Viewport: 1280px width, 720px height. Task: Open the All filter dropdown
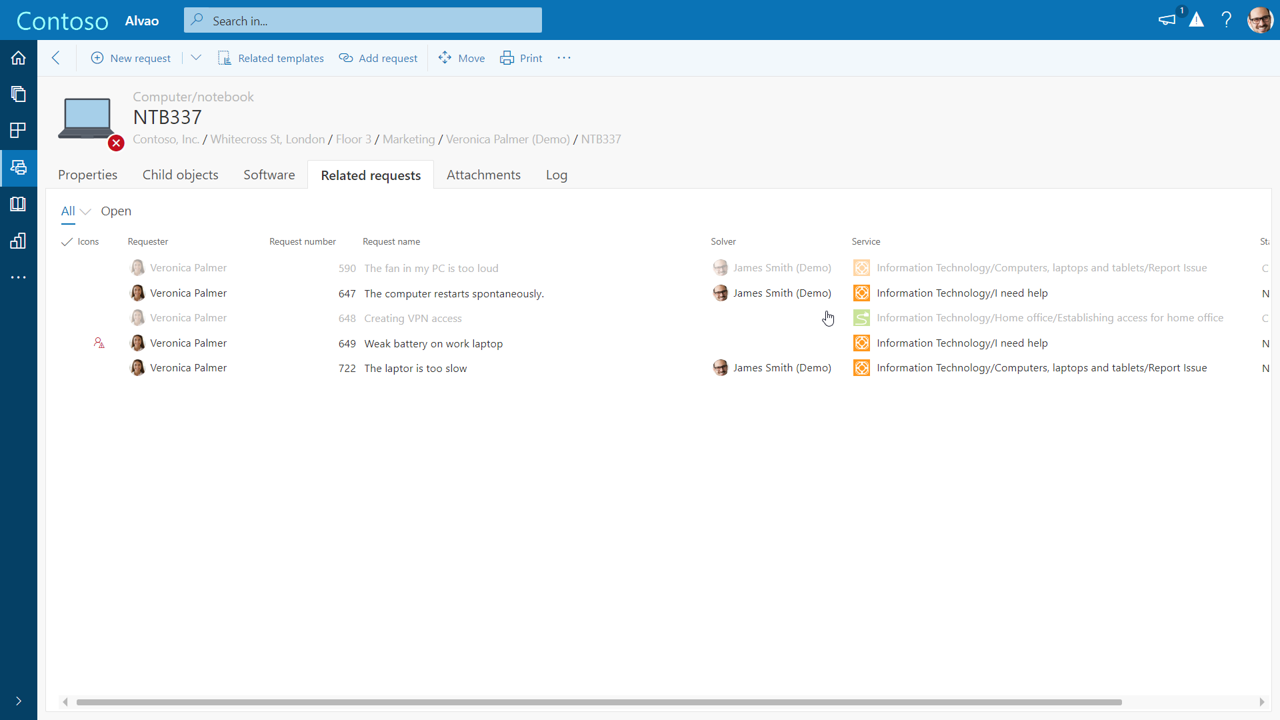(75, 211)
